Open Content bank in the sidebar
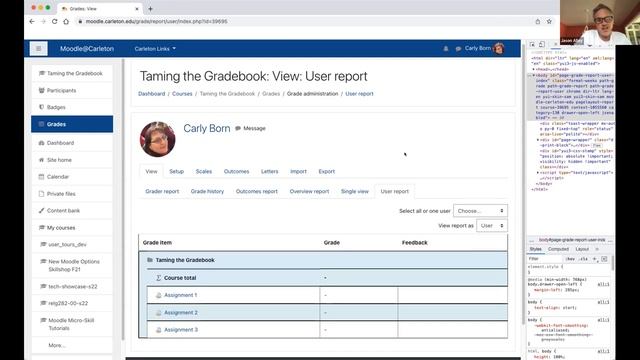 (x=72, y=211)
